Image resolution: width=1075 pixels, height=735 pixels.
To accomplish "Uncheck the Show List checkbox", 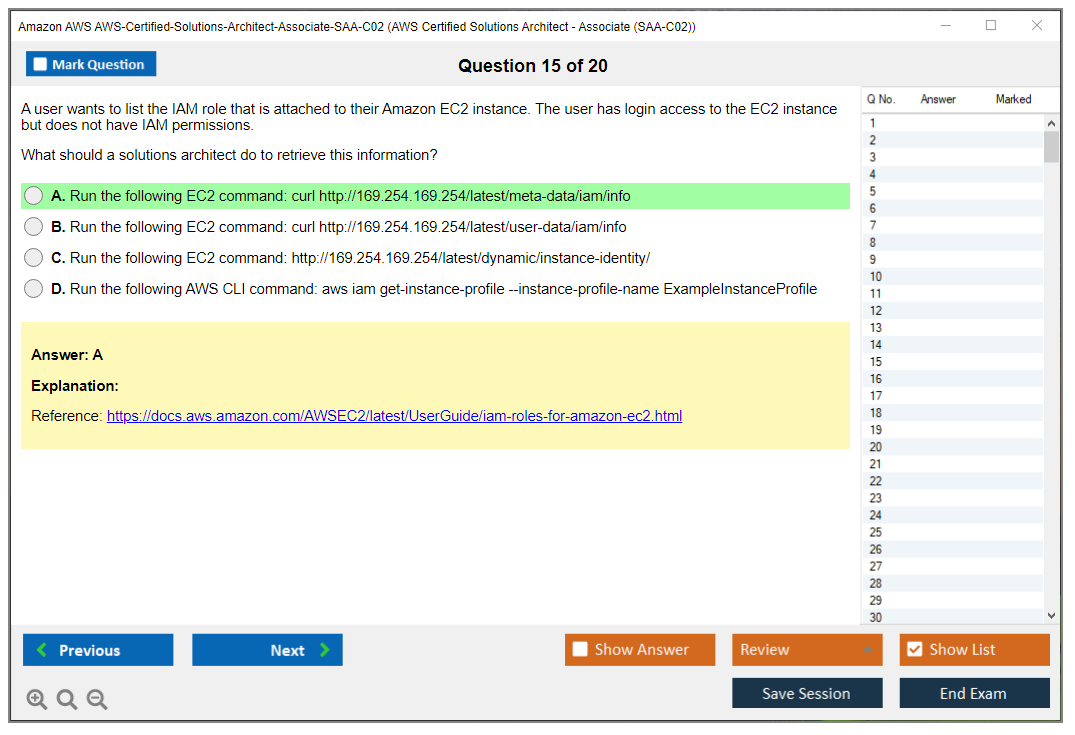I will (914, 650).
